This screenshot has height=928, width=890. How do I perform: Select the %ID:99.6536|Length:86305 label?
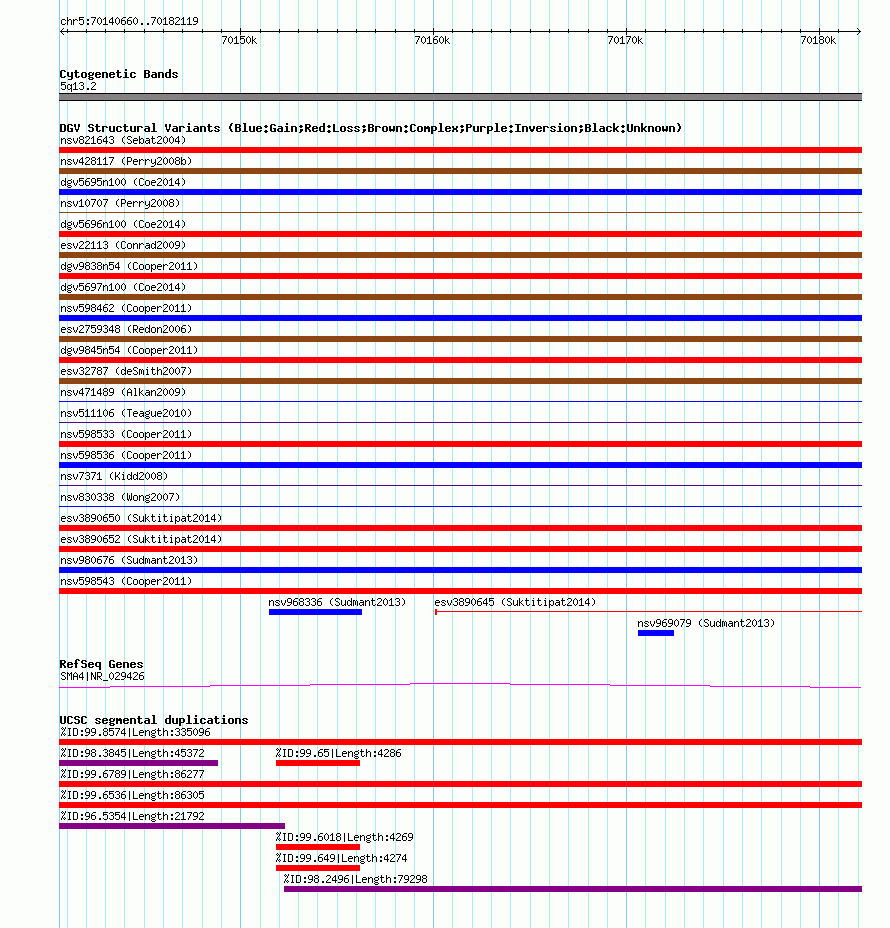133,795
